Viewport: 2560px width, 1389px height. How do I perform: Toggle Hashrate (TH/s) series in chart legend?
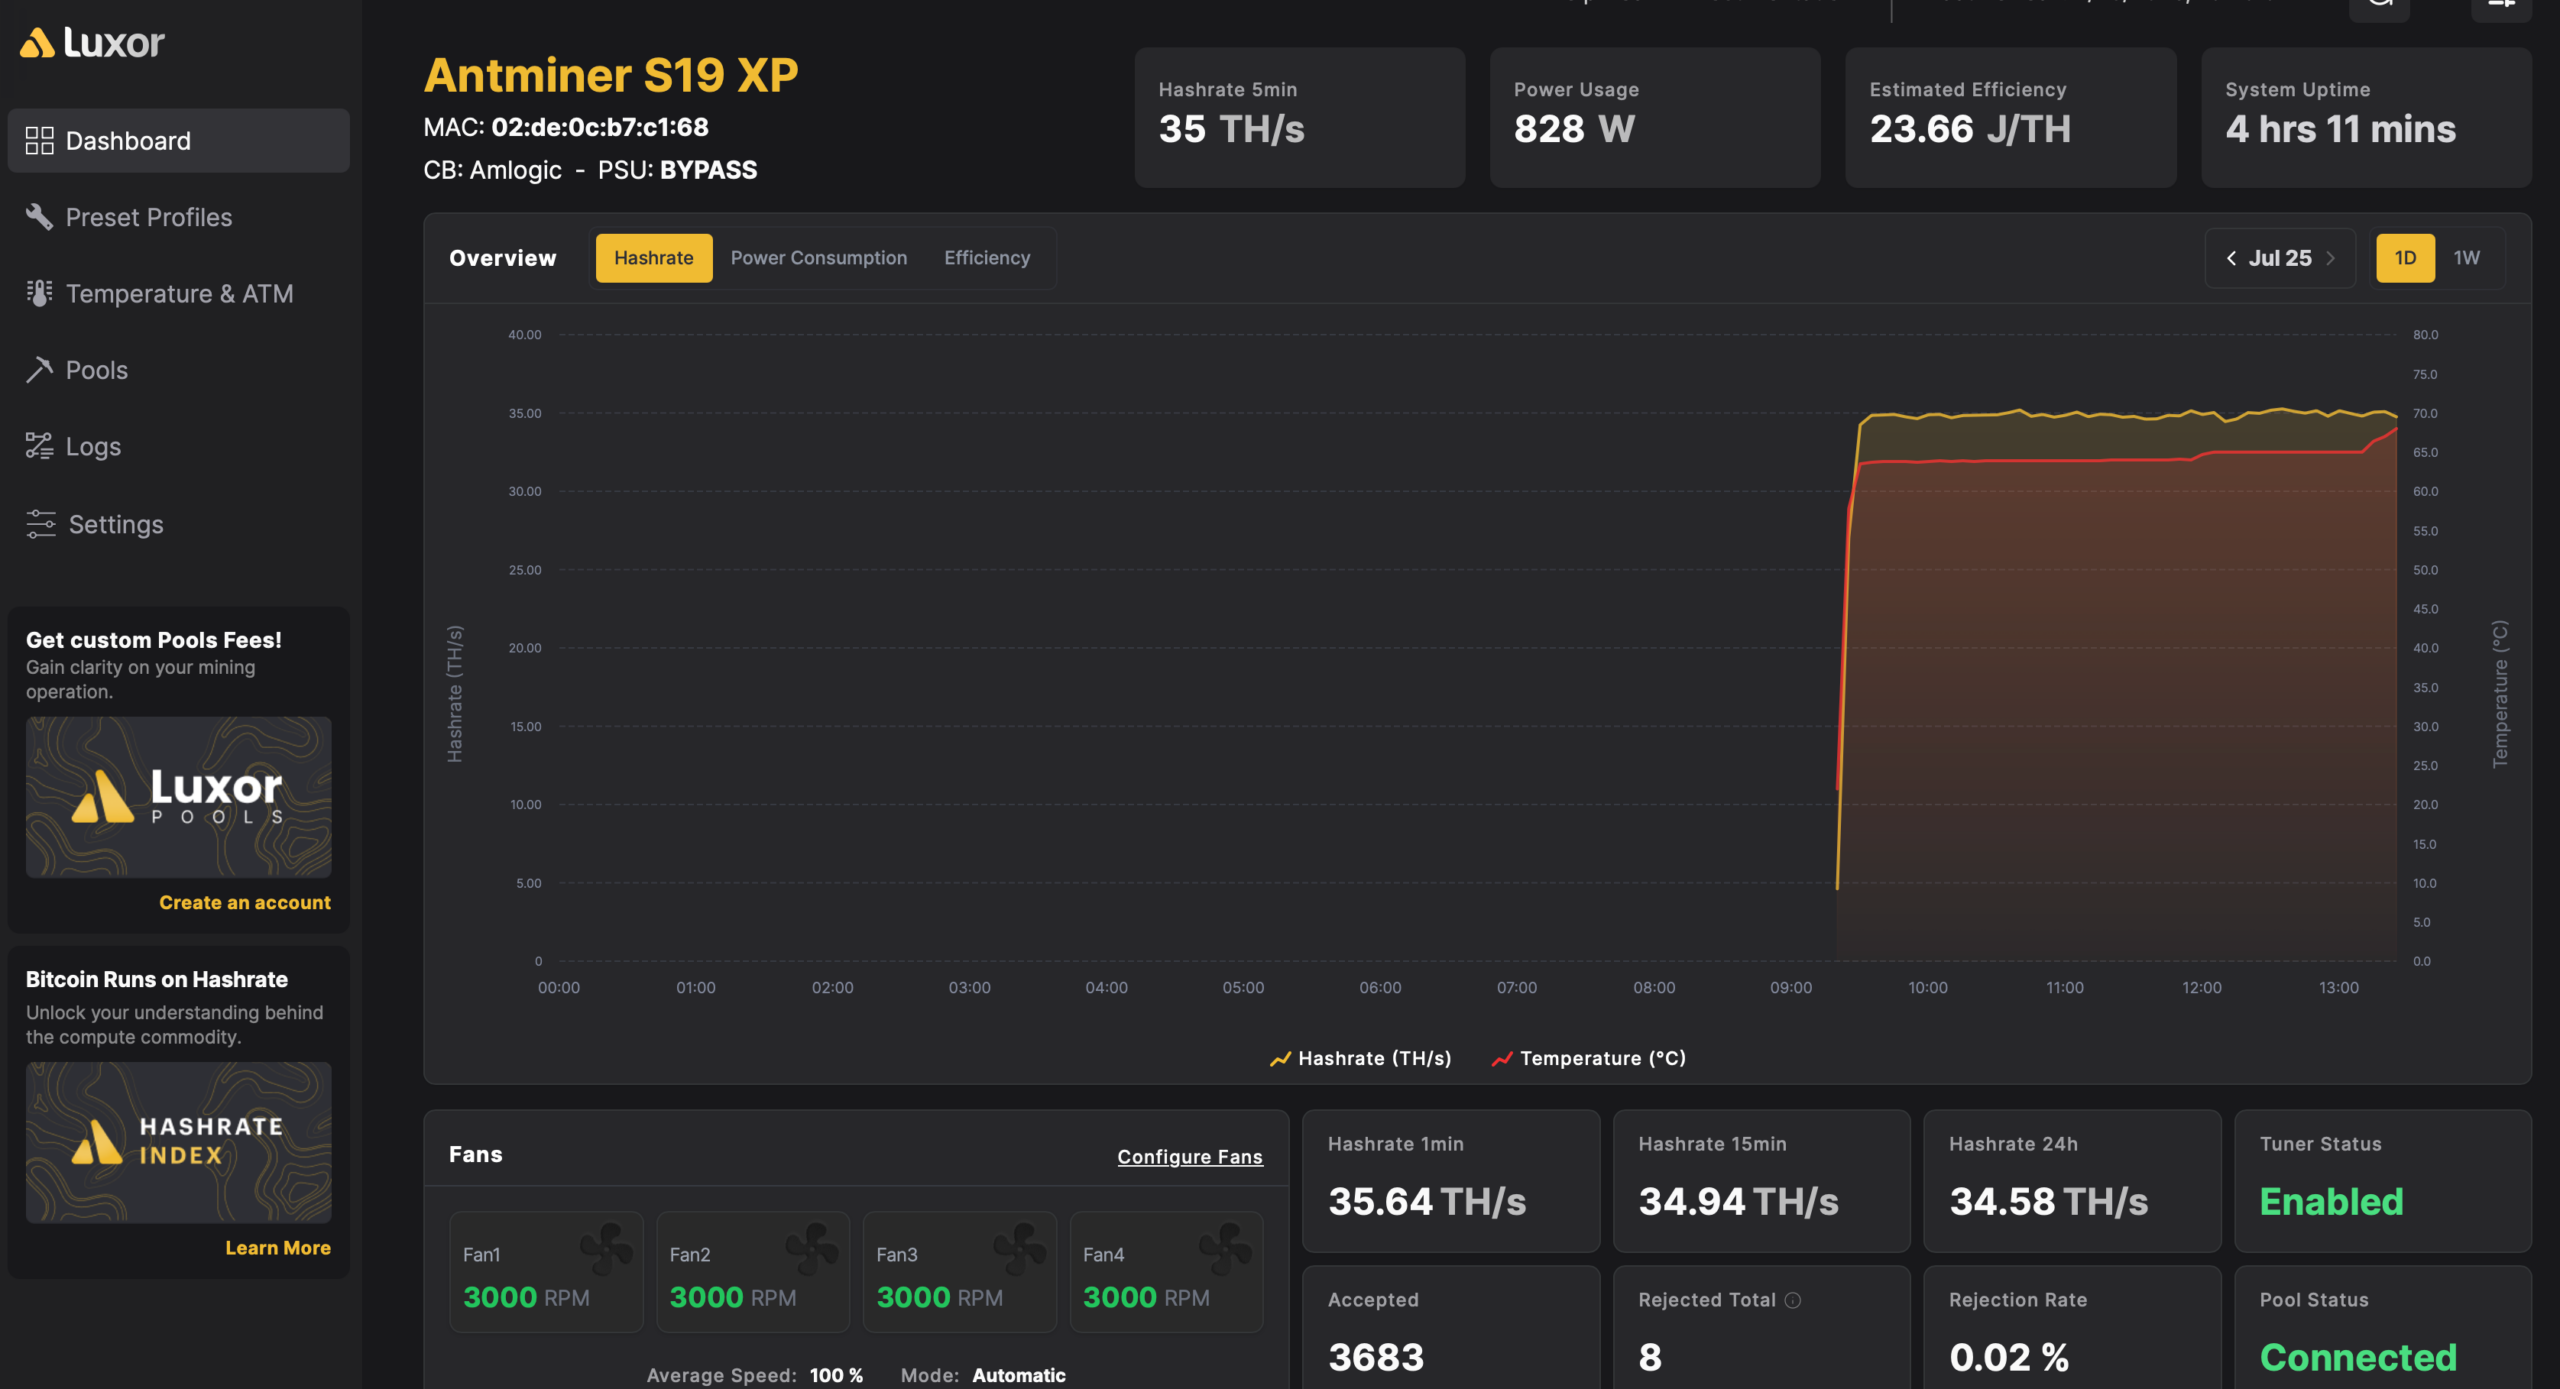1360,1058
